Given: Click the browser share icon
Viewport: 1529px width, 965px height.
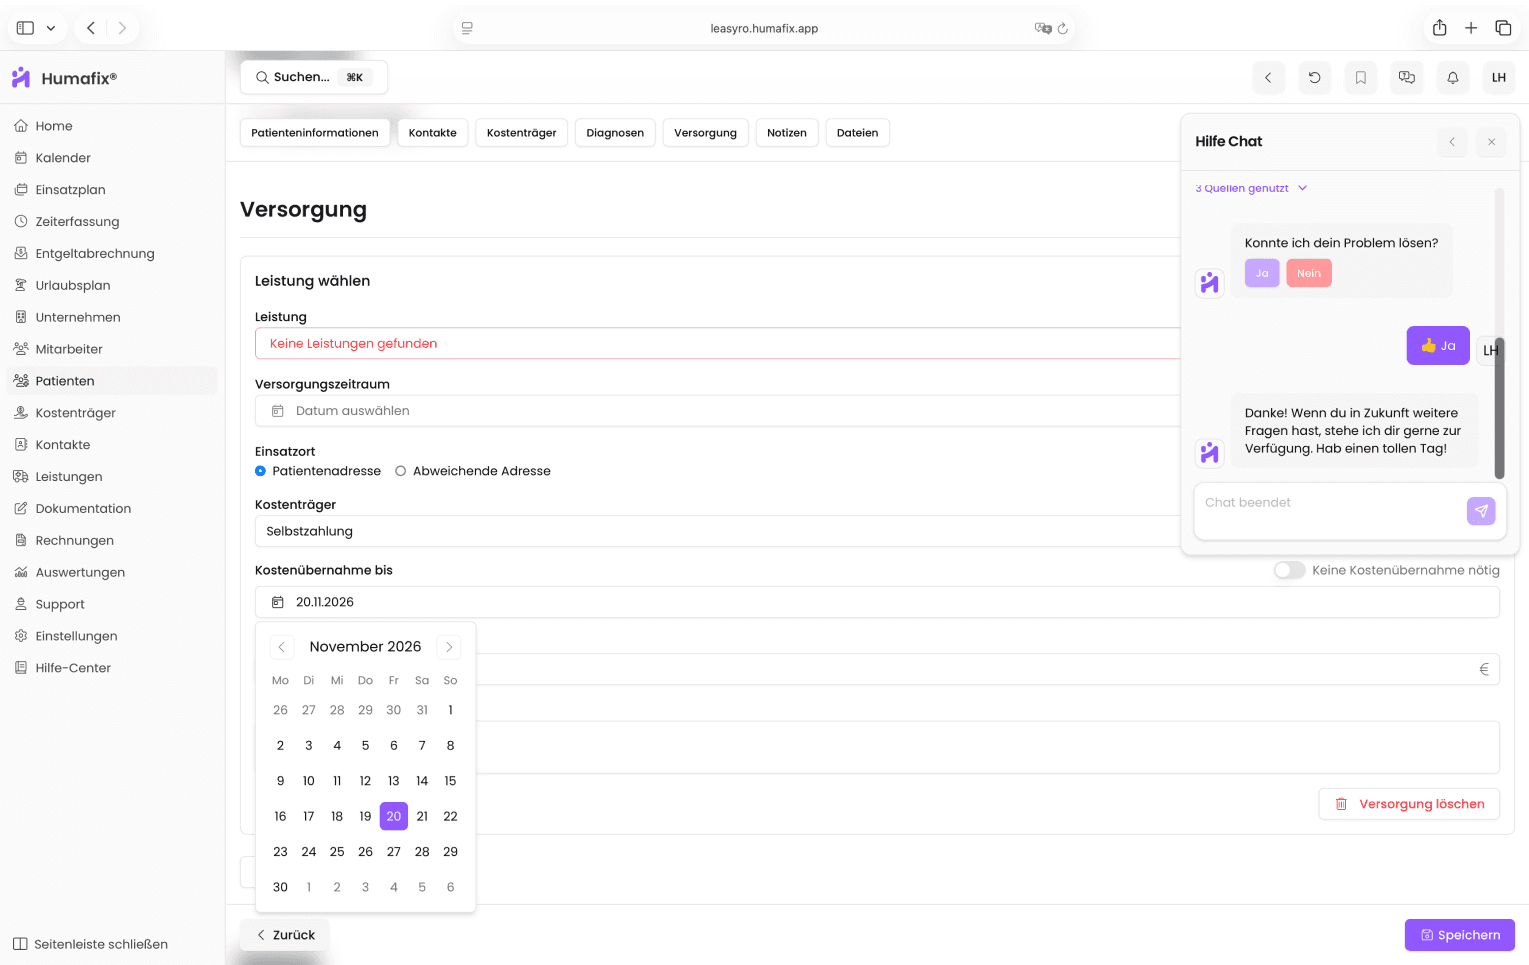Looking at the screenshot, I should click(1439, 28).
